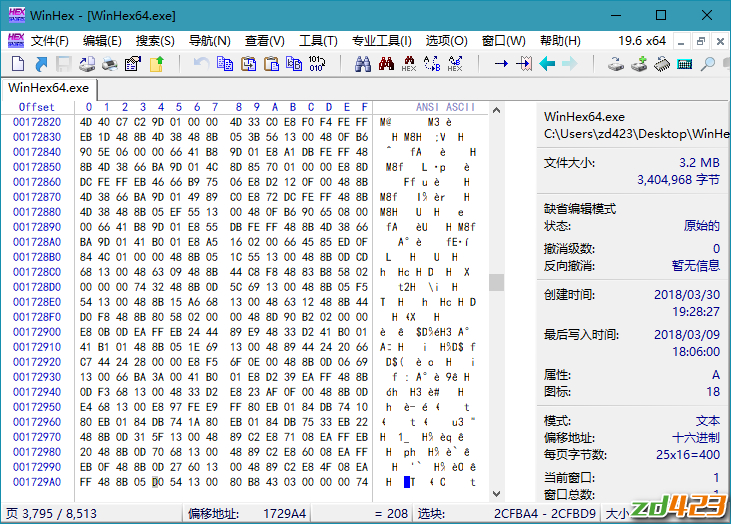Viewport: 731px width, 524px height.
Task: Click the disk with green plus icon
Action: coord(639,63)
